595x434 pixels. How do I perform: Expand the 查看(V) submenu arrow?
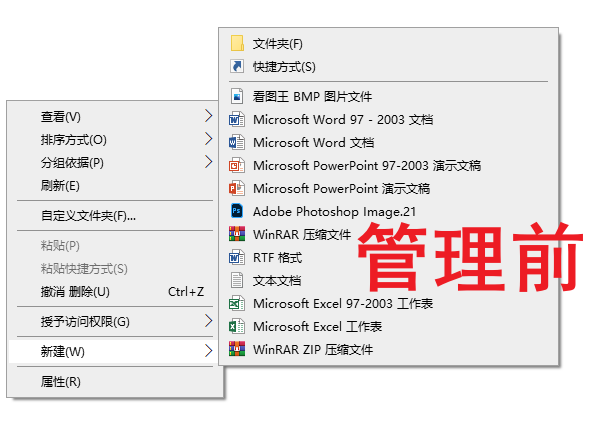point(208,116)
